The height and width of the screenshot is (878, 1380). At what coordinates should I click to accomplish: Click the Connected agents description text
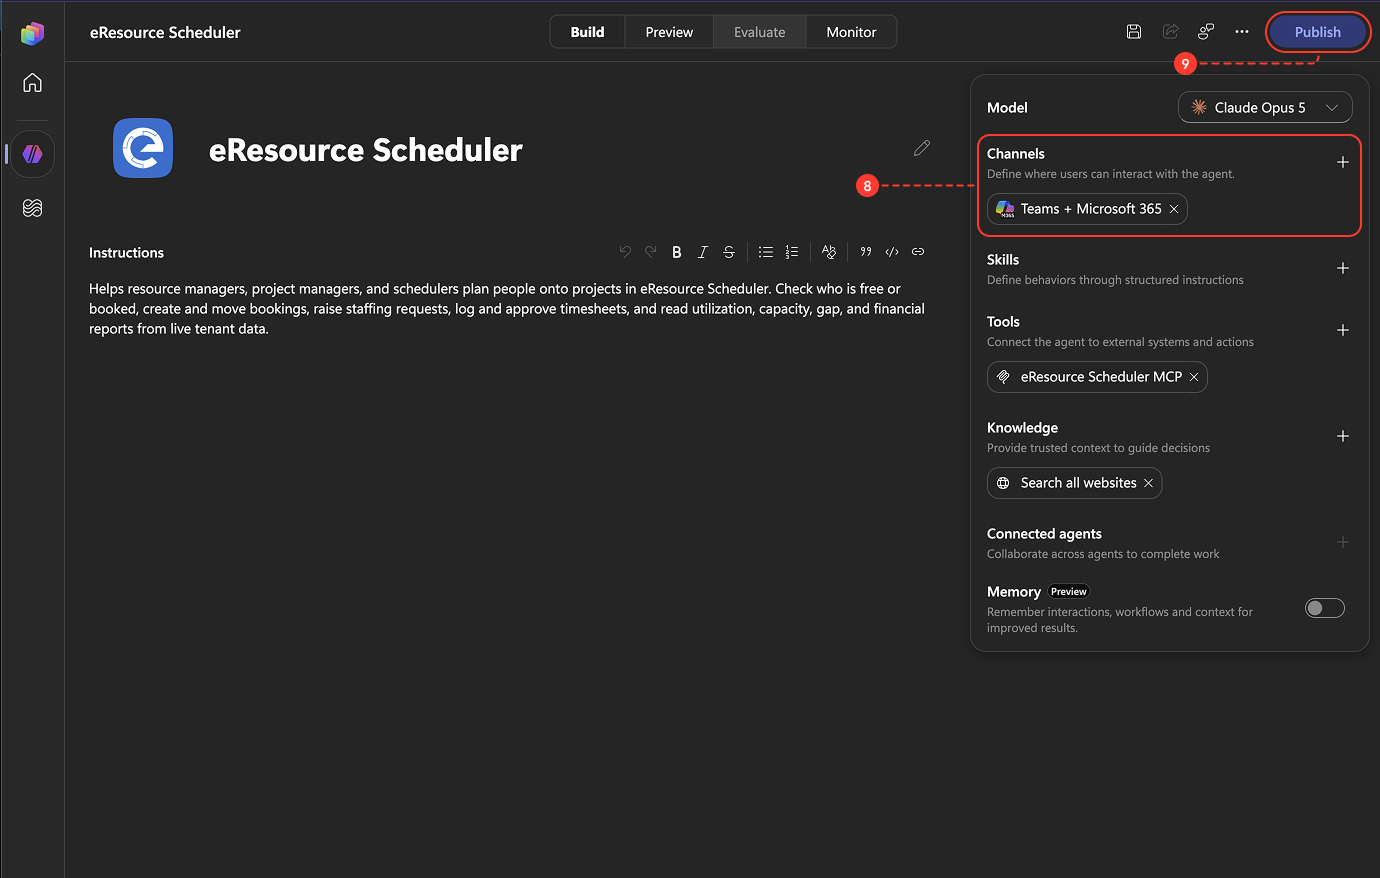(1103, 554)
